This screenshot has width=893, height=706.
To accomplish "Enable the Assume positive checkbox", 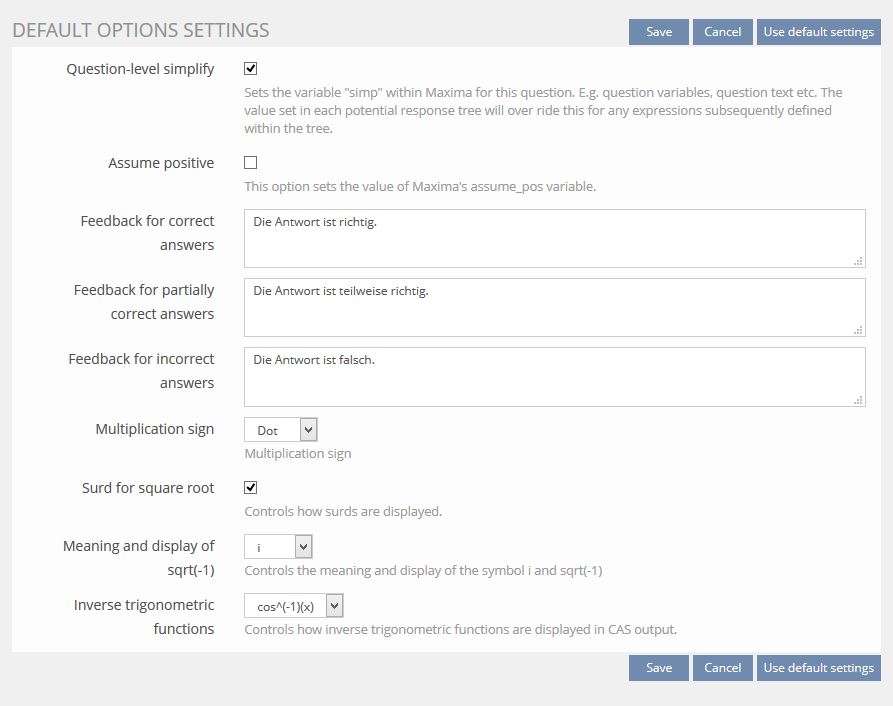I will (x=251, y=162).
